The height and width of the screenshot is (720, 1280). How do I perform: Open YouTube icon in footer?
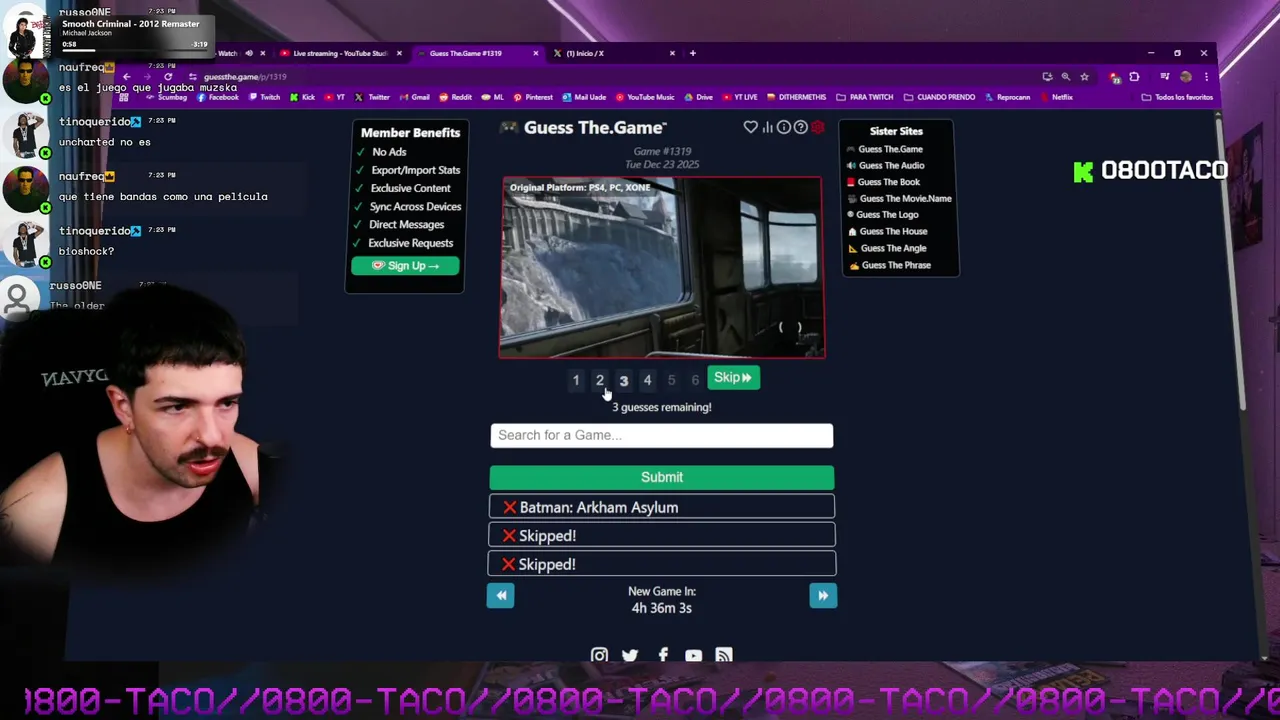pos(693,655)
